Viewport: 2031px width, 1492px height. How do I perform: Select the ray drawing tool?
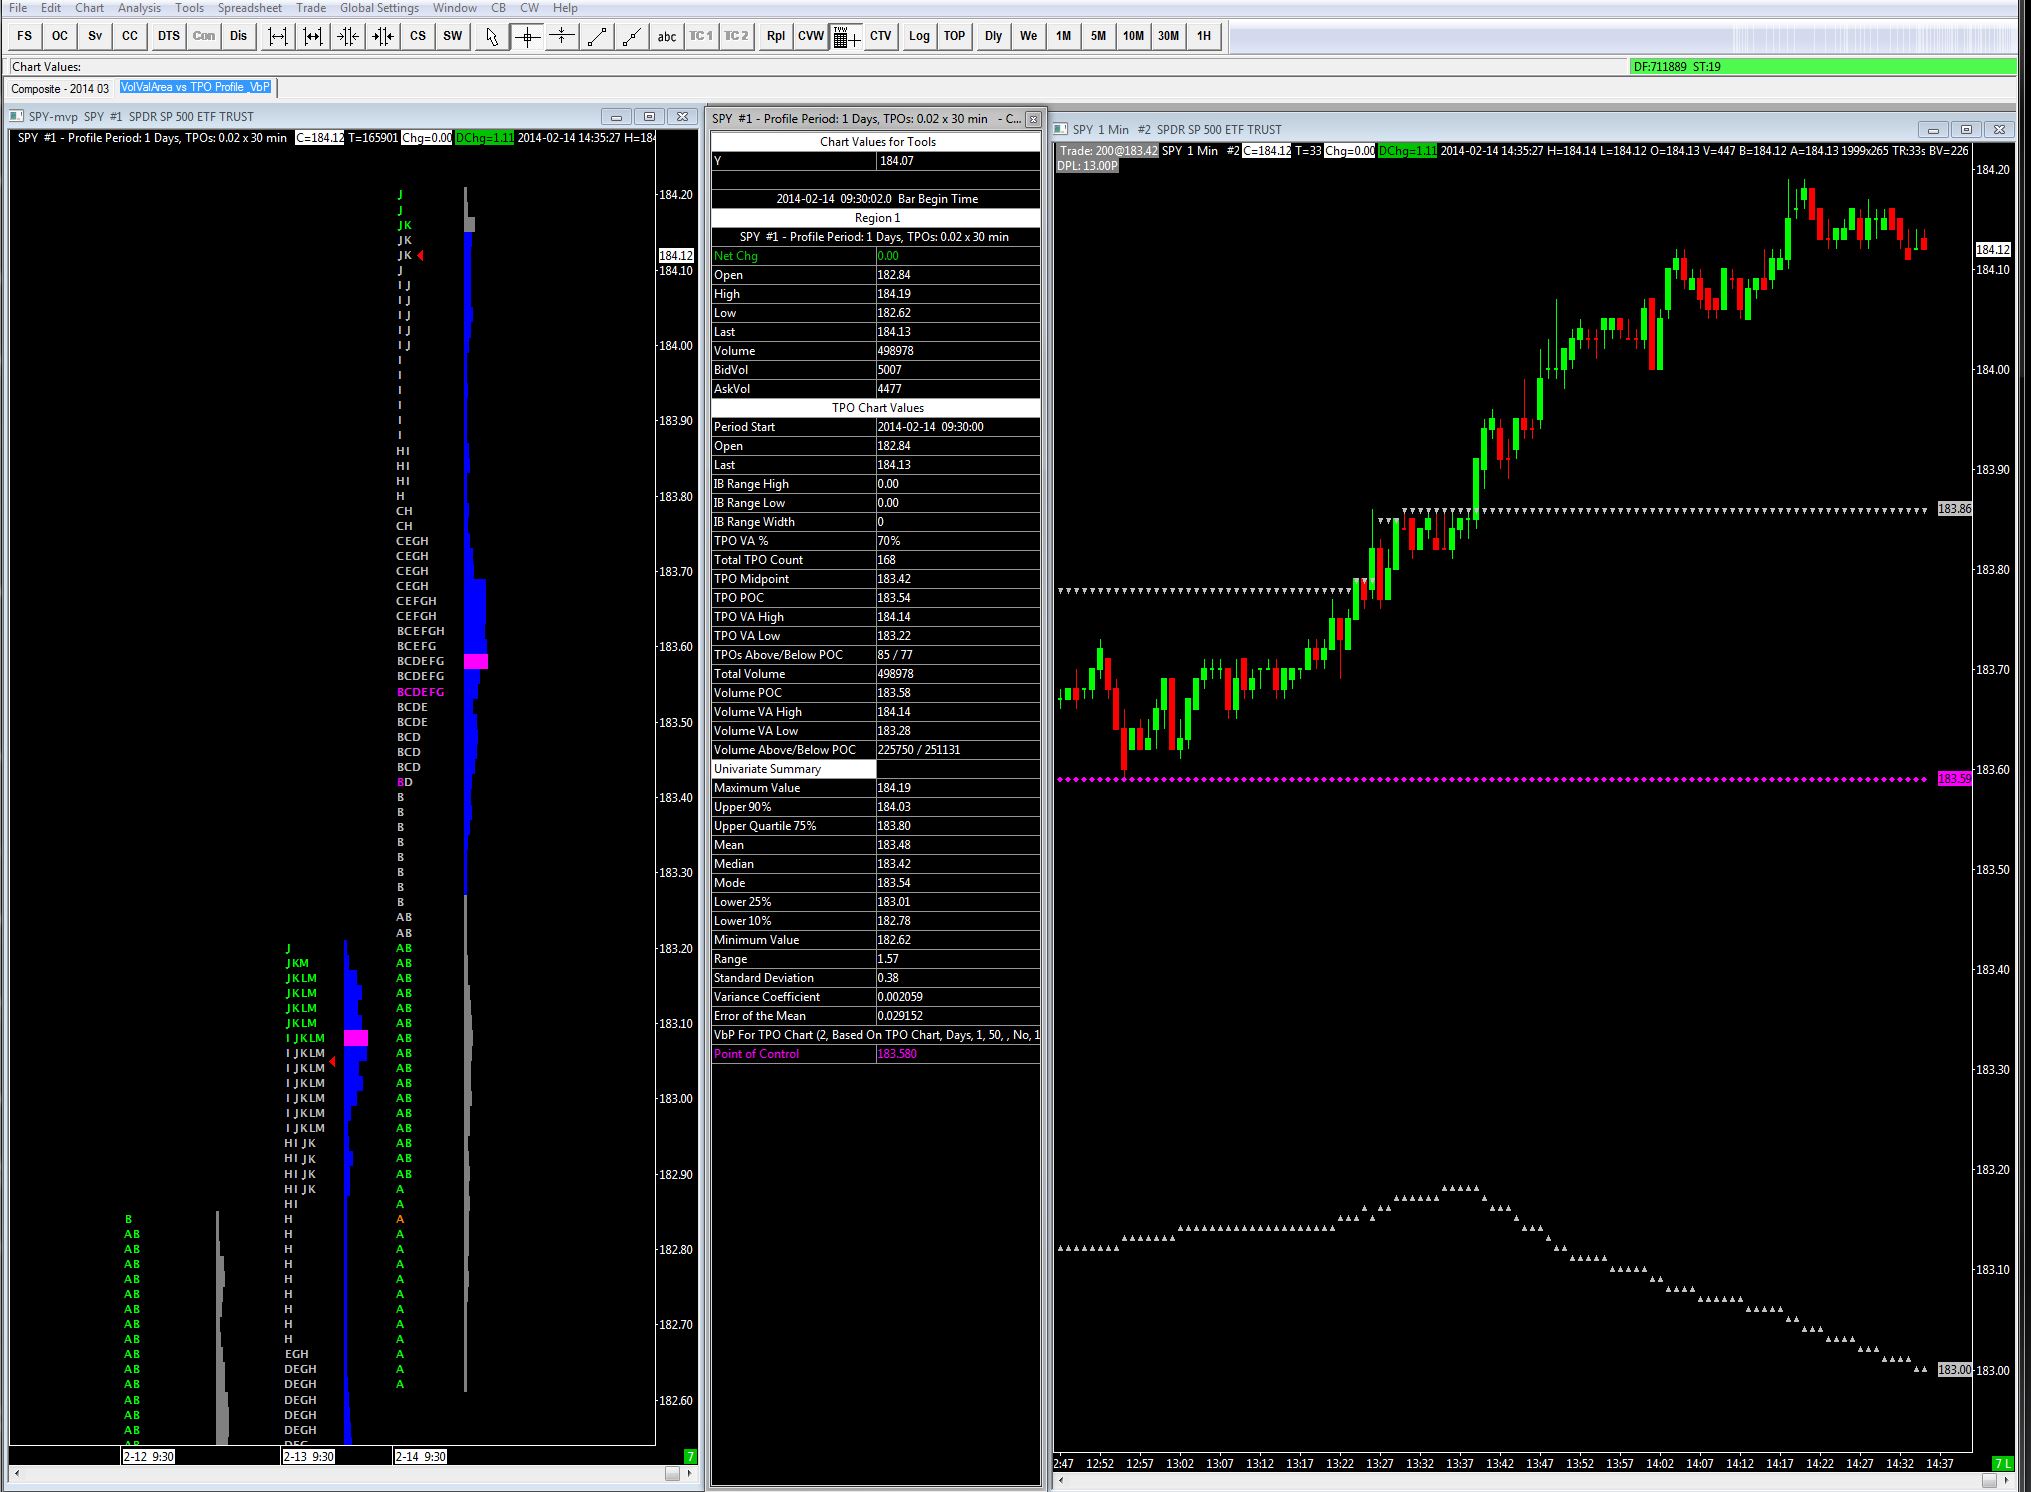[x=632, y=36]
